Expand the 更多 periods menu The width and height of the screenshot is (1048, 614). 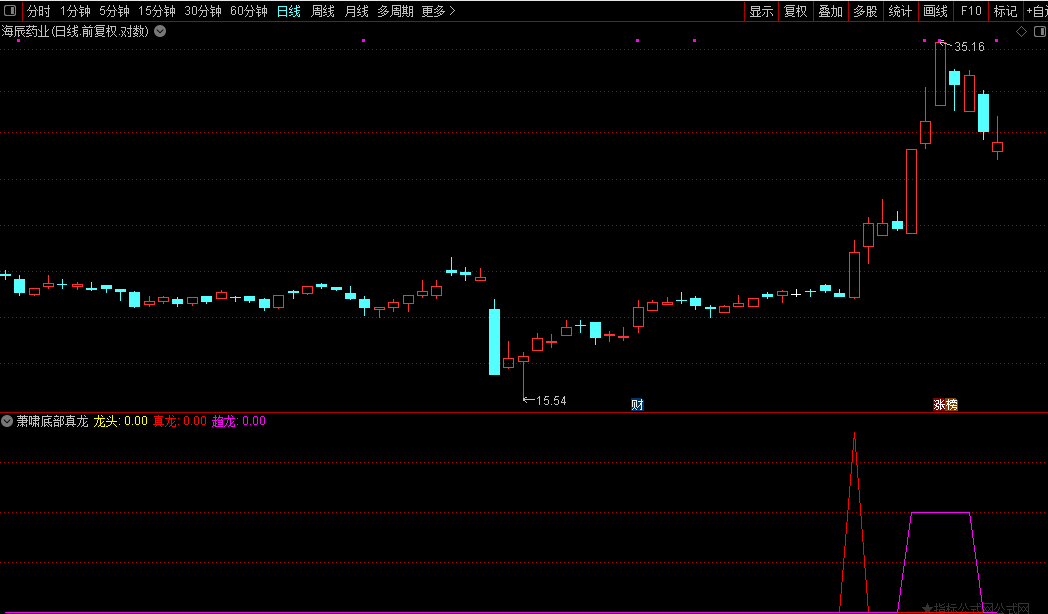[x=438, y=11]
